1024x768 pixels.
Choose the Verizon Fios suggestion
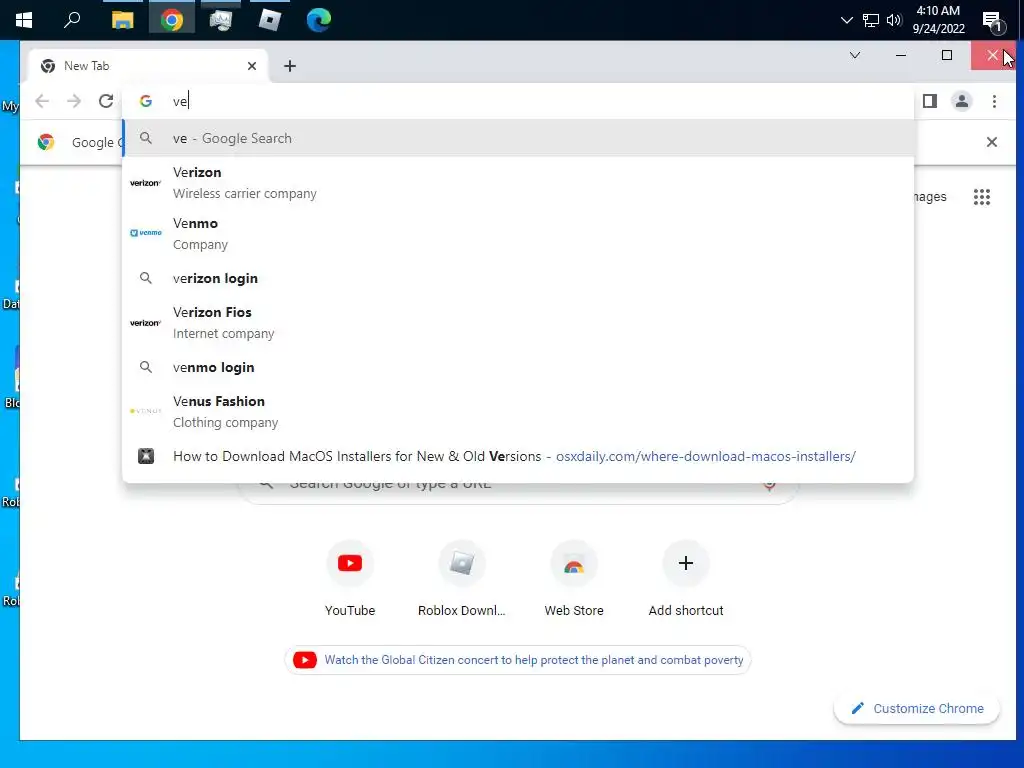pos(519,323)
